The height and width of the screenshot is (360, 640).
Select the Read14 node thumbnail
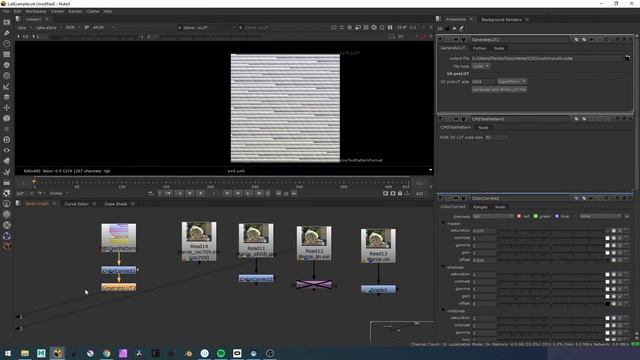point(199,241)
